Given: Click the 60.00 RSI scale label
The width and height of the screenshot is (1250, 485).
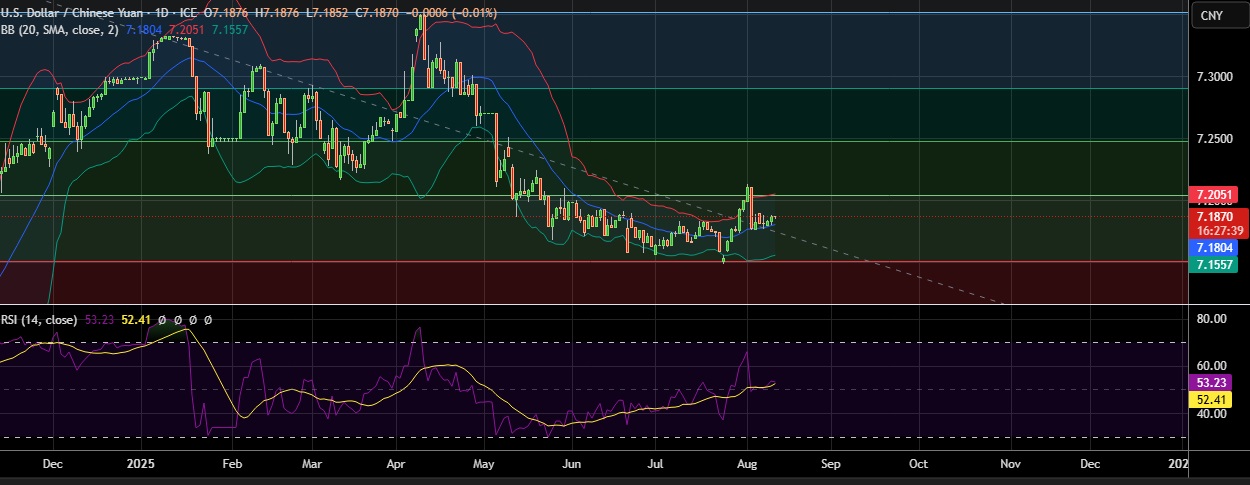Looking at the screenshot, I should point(1212,366).
